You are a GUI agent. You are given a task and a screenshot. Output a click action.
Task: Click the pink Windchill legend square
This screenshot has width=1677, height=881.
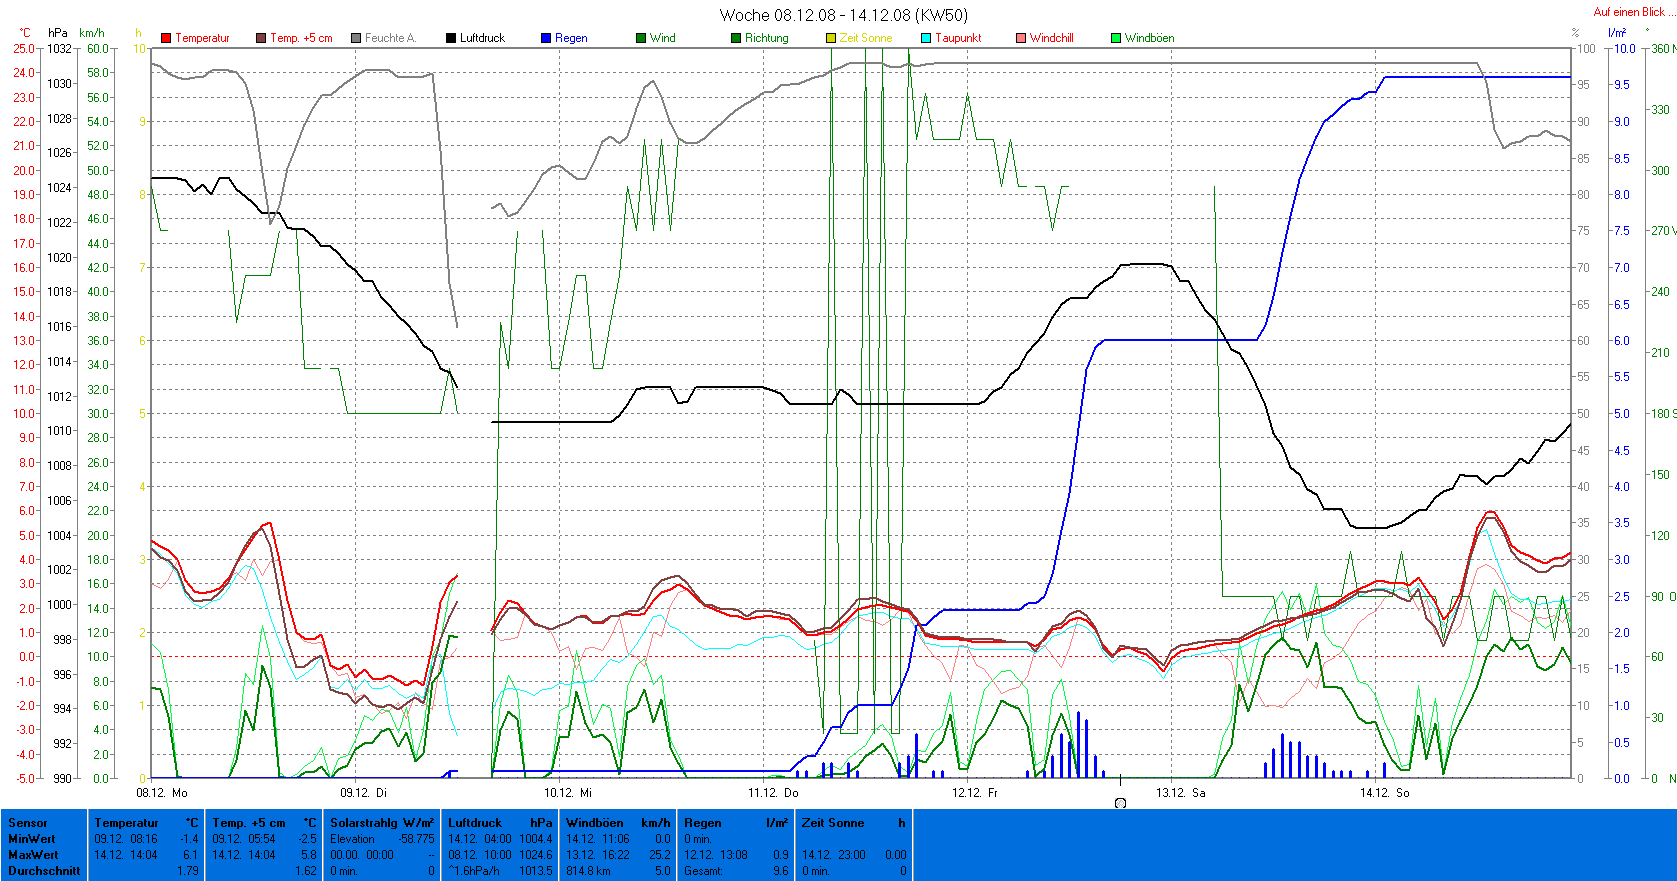(x=1021, y=38)
